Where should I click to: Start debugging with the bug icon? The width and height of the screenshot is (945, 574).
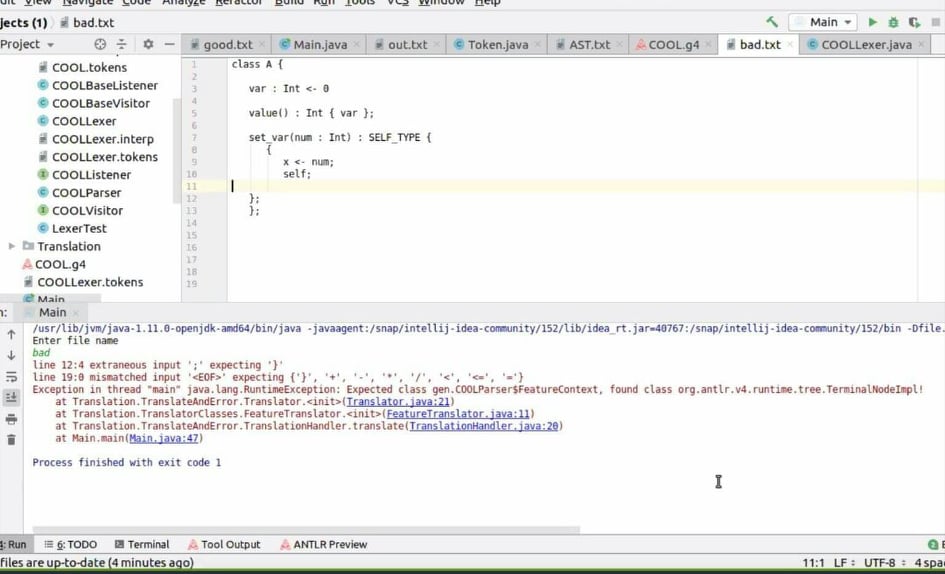[893, 22]
